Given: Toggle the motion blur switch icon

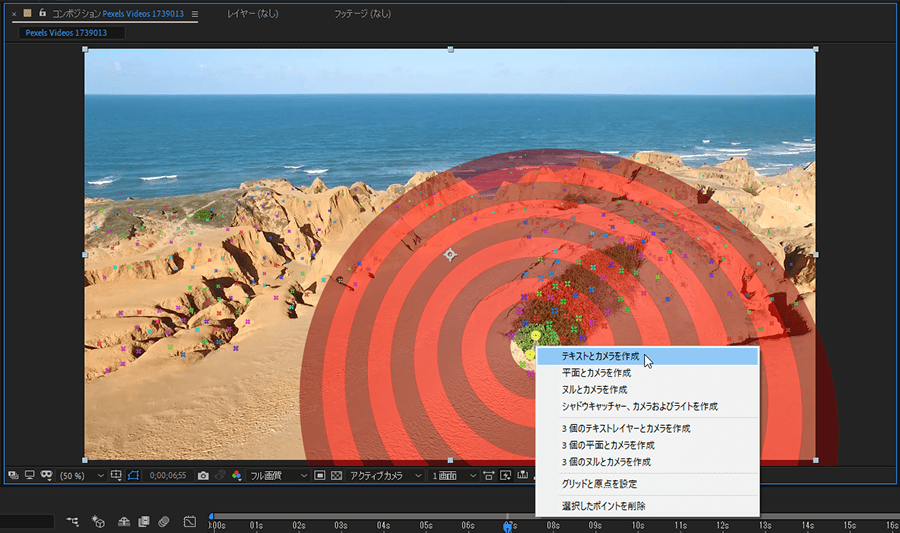Looking at the screenshot, I should 164,521.
